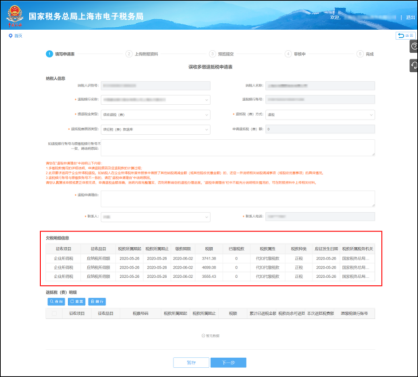Select step 4 审核中

click(295, 54)
